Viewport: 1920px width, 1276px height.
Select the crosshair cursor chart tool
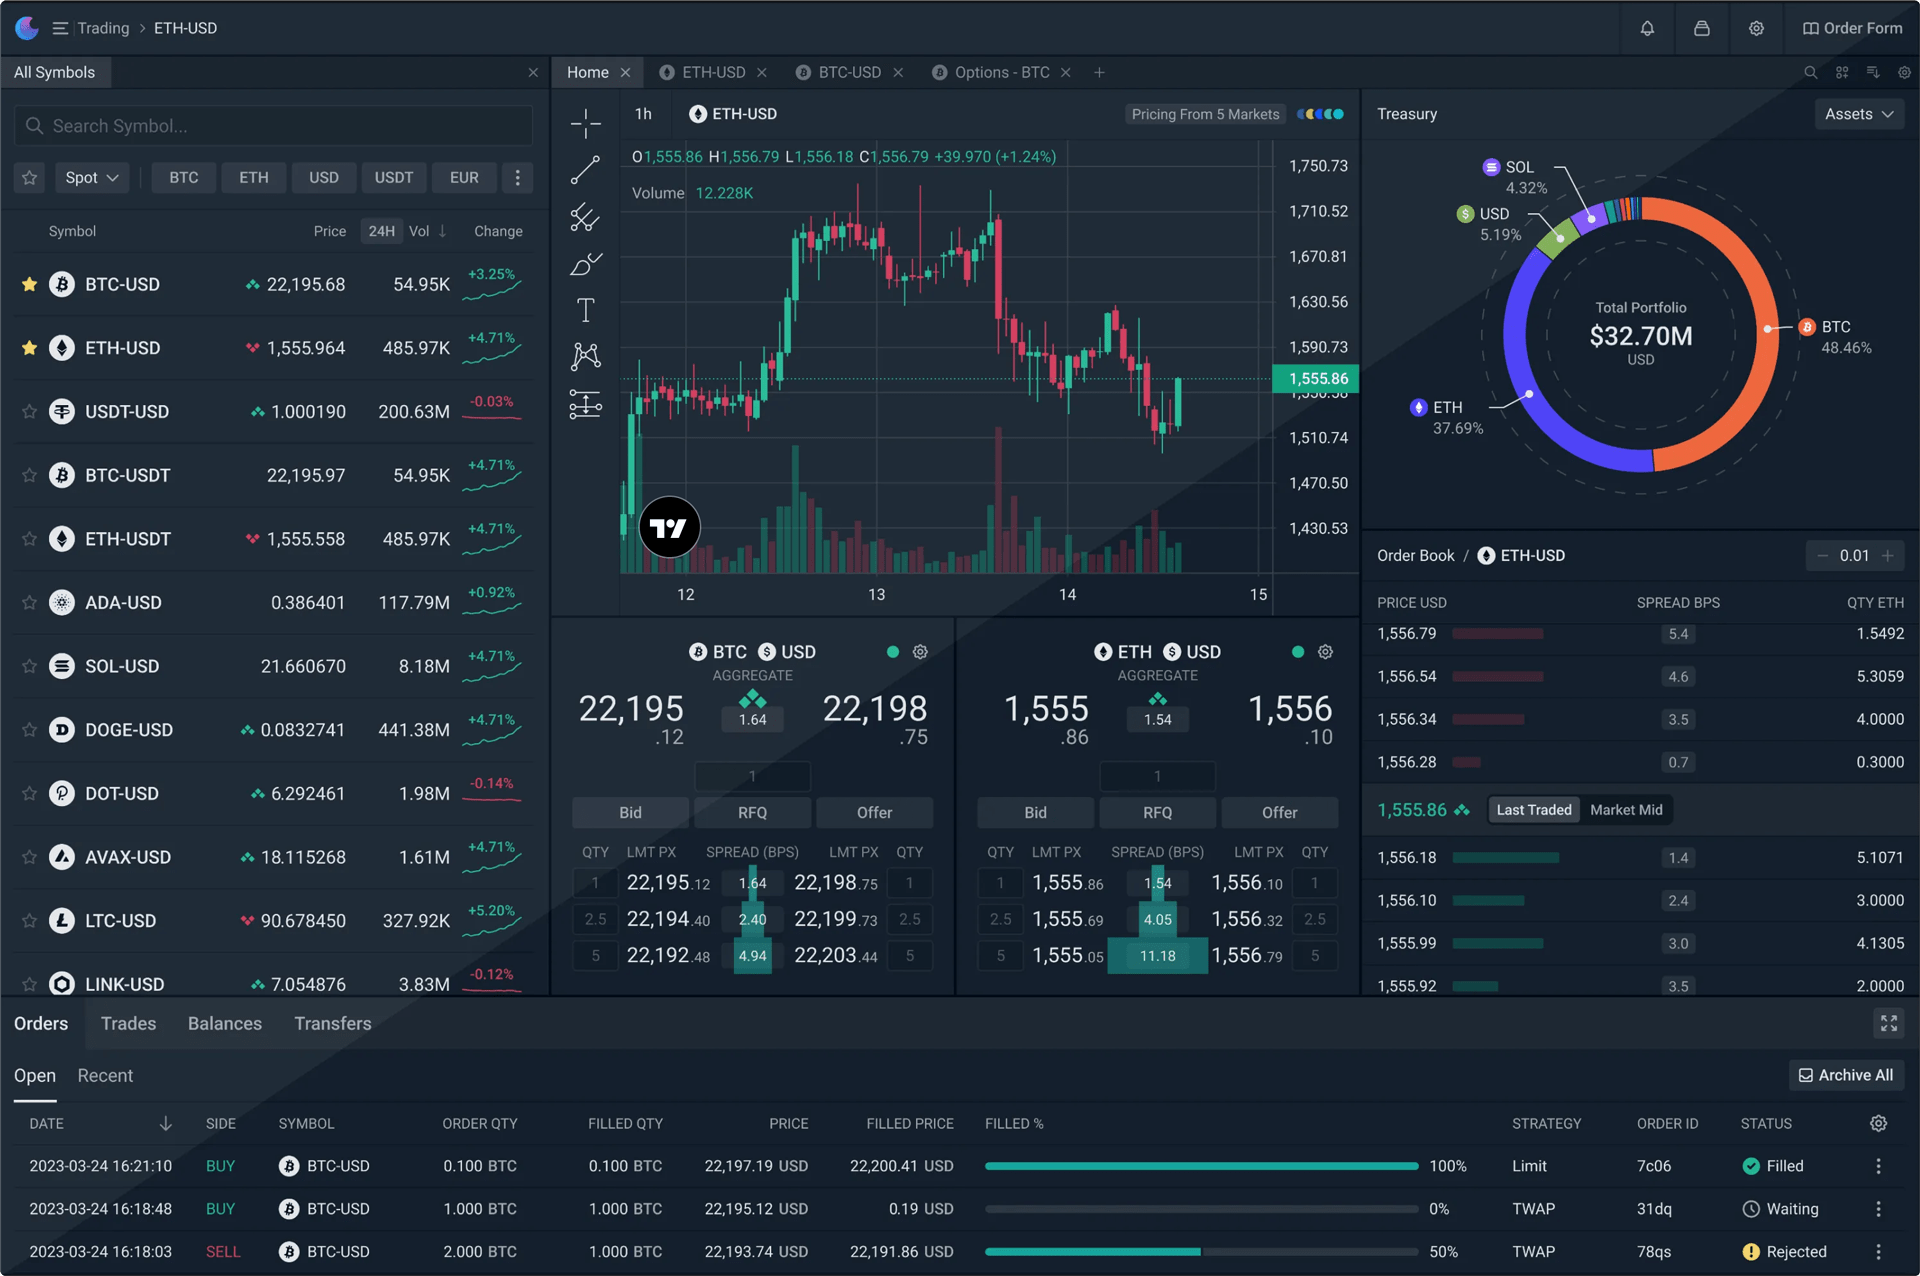pyautogui.click(x=586, y=124)
